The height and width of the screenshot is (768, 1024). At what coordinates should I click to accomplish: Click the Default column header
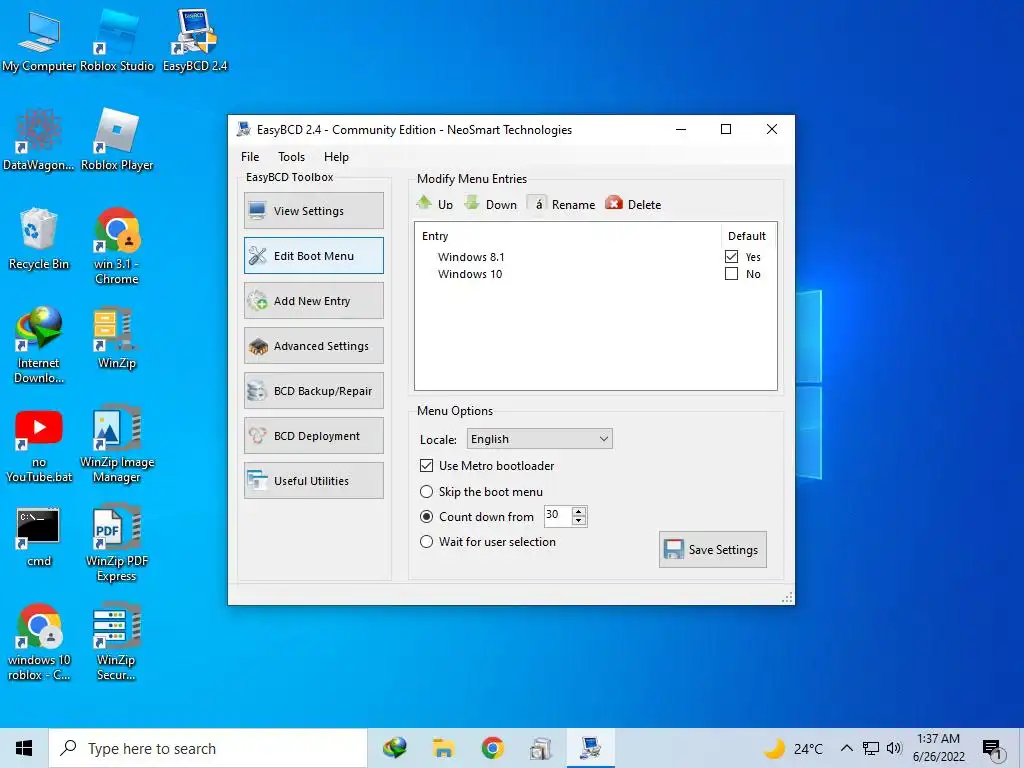[747, 236]
